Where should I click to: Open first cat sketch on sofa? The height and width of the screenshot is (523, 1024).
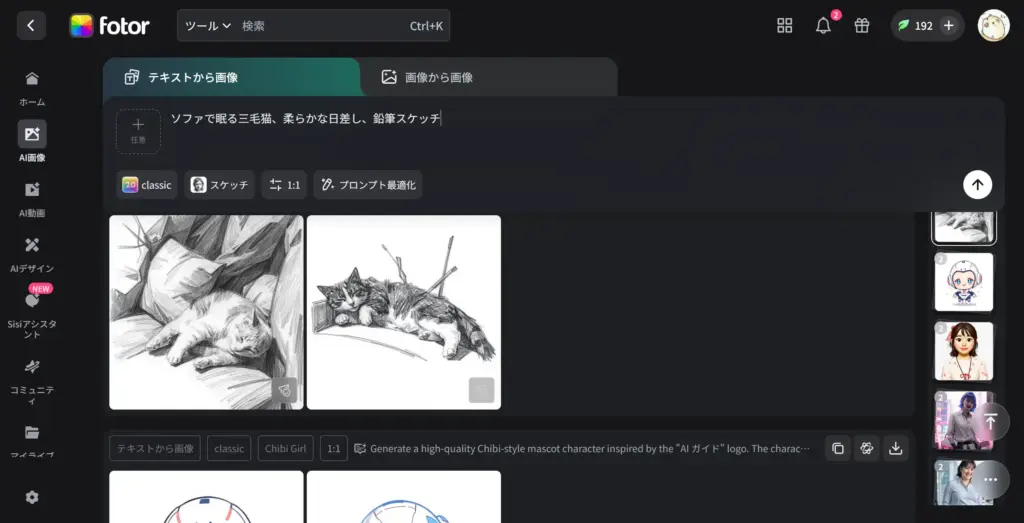pos(206,312)
